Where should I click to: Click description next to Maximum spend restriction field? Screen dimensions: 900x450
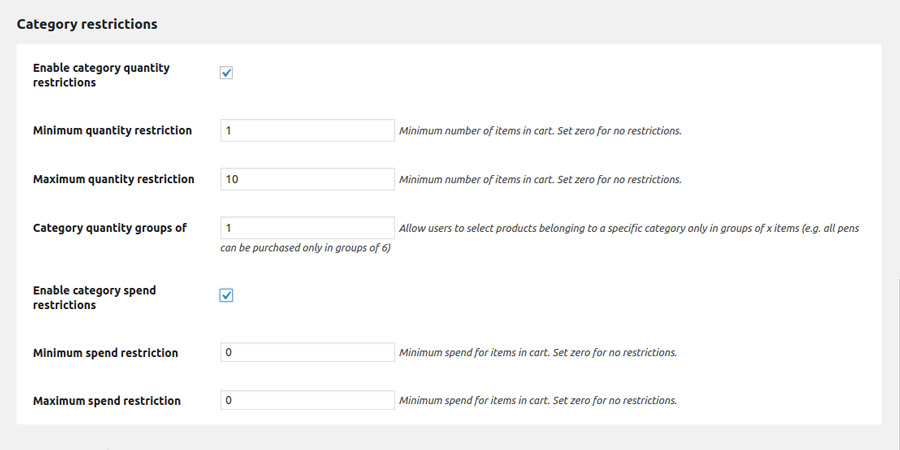coord(538,401)
